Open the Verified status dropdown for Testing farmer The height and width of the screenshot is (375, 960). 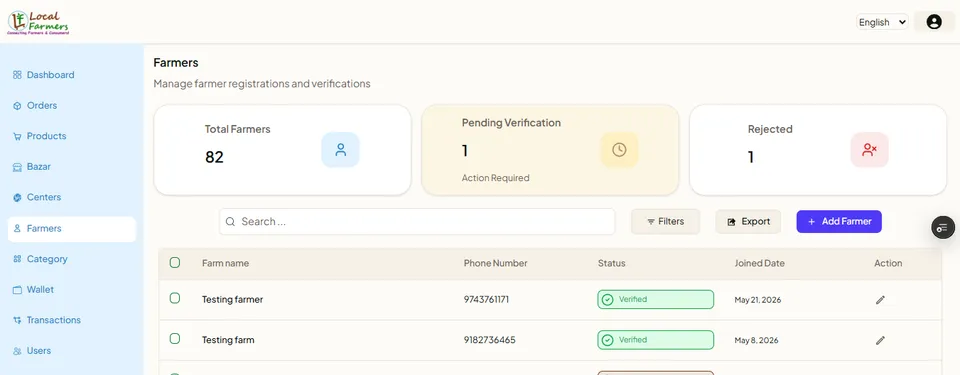pyautogui.click(x=655, y=300)
